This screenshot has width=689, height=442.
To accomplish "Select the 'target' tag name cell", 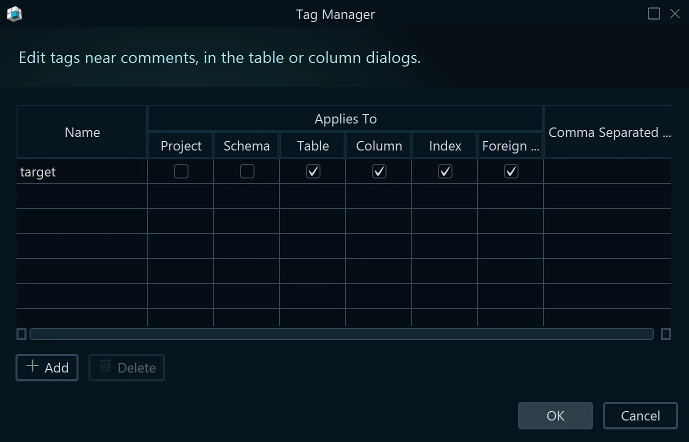I will pos(82,171).
